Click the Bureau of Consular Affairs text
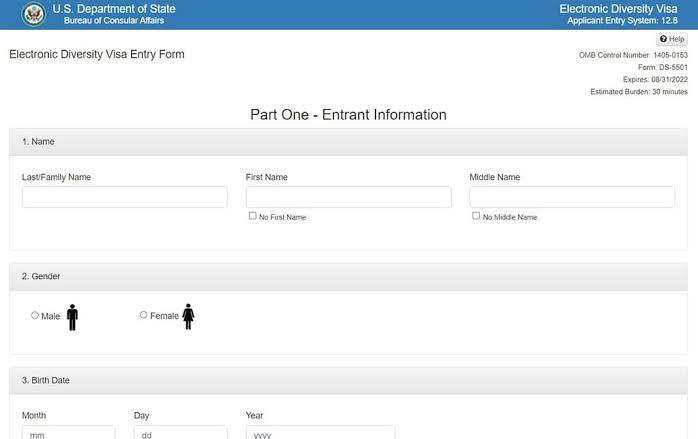The height and width of the screenshot is (439, 698). pos(113,21)
